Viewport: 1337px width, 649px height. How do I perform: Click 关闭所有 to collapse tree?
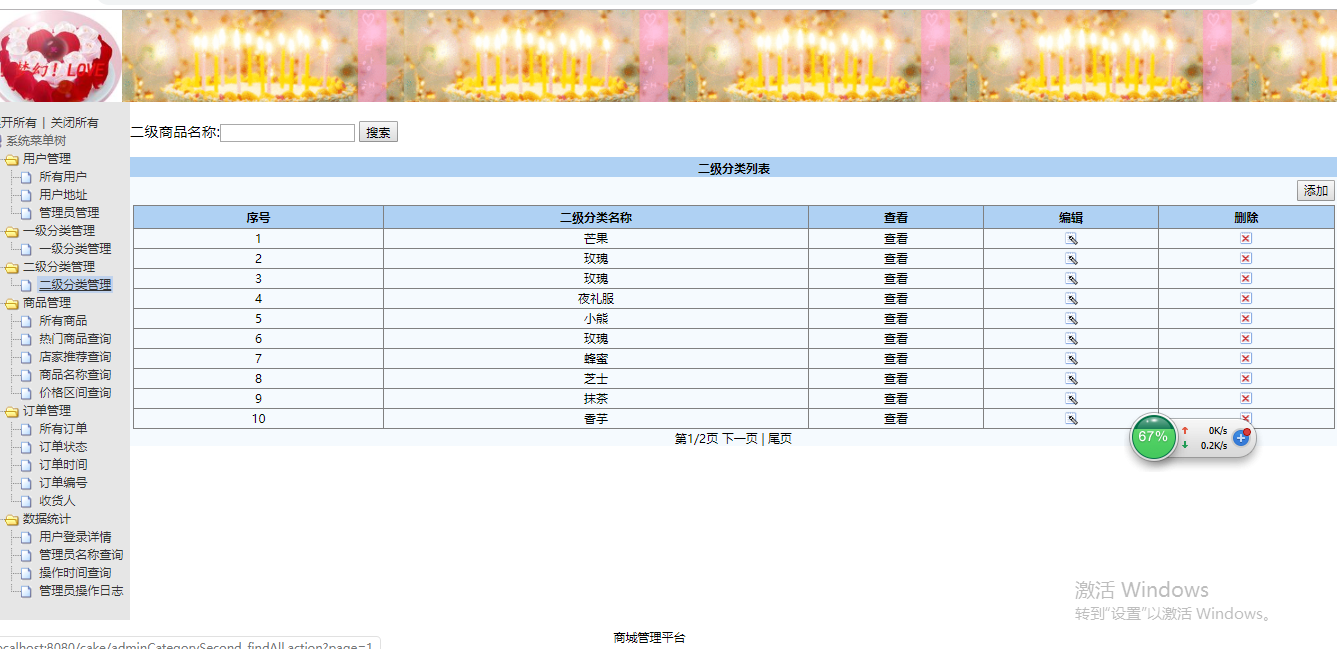[x=75, y=123]
